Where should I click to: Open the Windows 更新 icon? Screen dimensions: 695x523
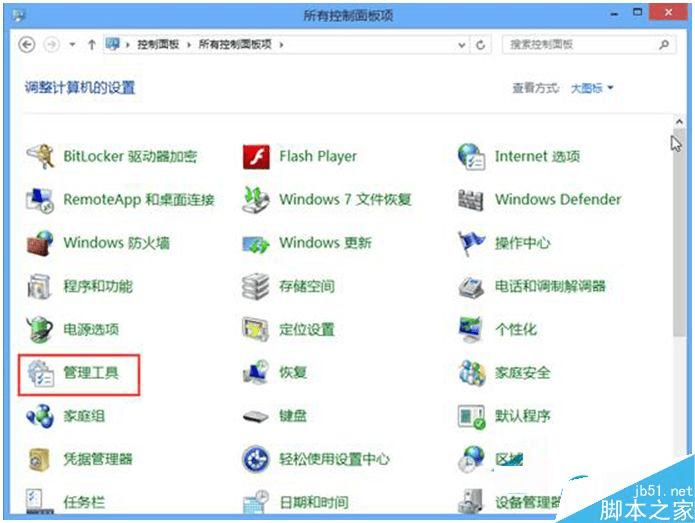256,243
